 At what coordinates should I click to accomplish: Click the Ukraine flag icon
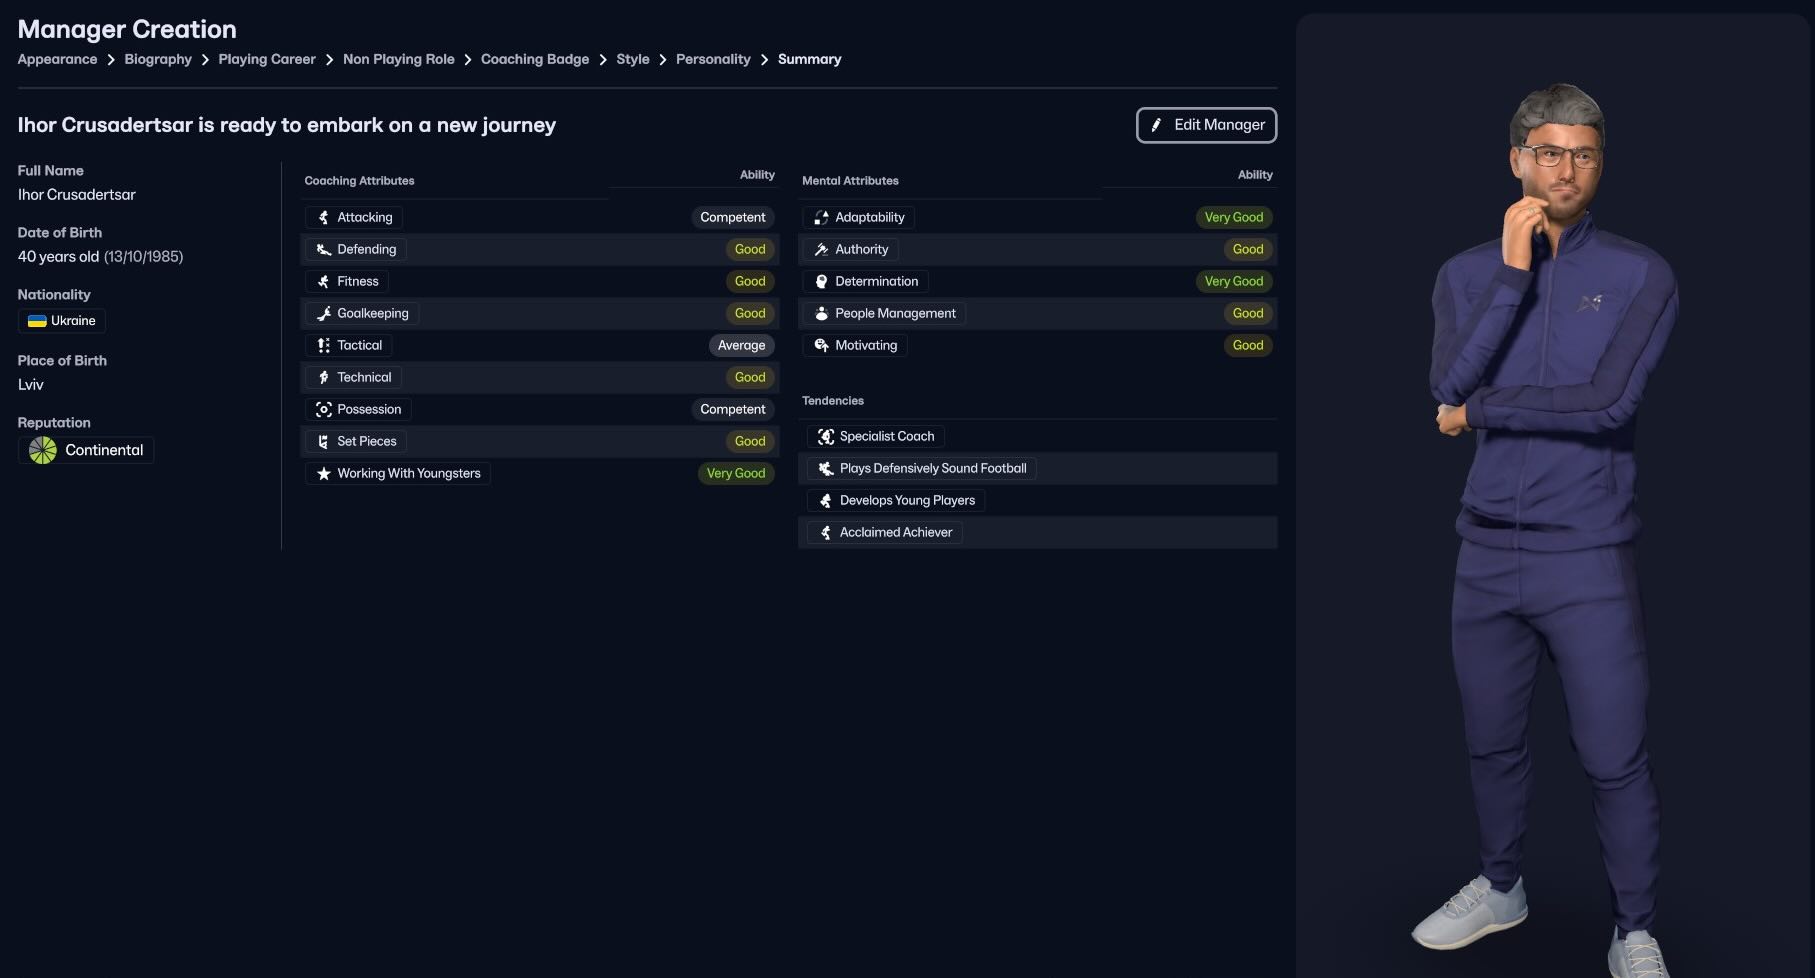[37, 321]
